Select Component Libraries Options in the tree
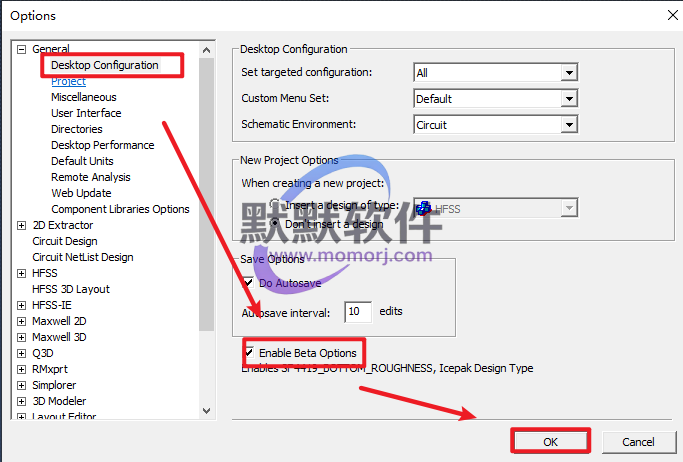Screen dimensions: 683x462 (120, 209)
